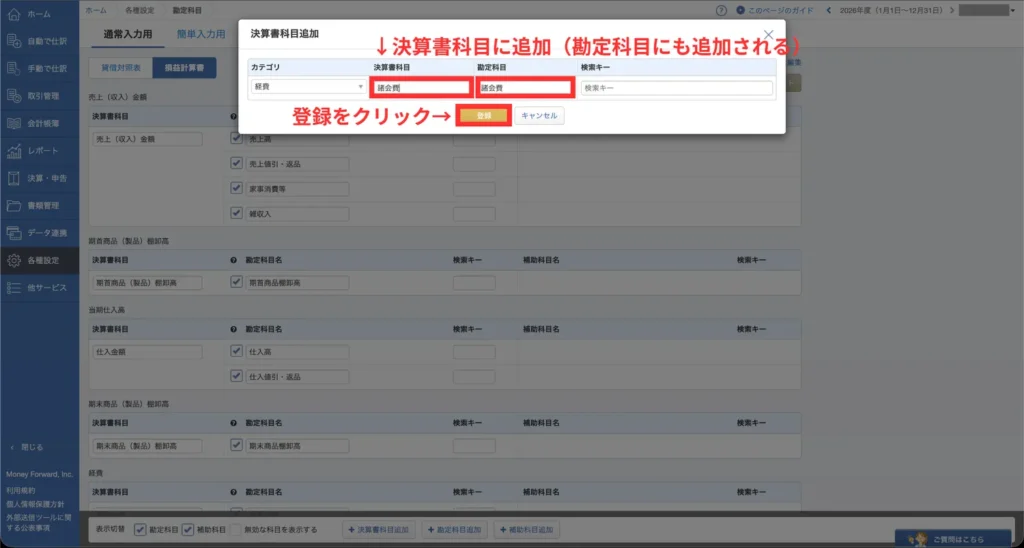1024x548 pixels.
Task: Click the 売上高 account name field
Action: click(x=298, y=139)
